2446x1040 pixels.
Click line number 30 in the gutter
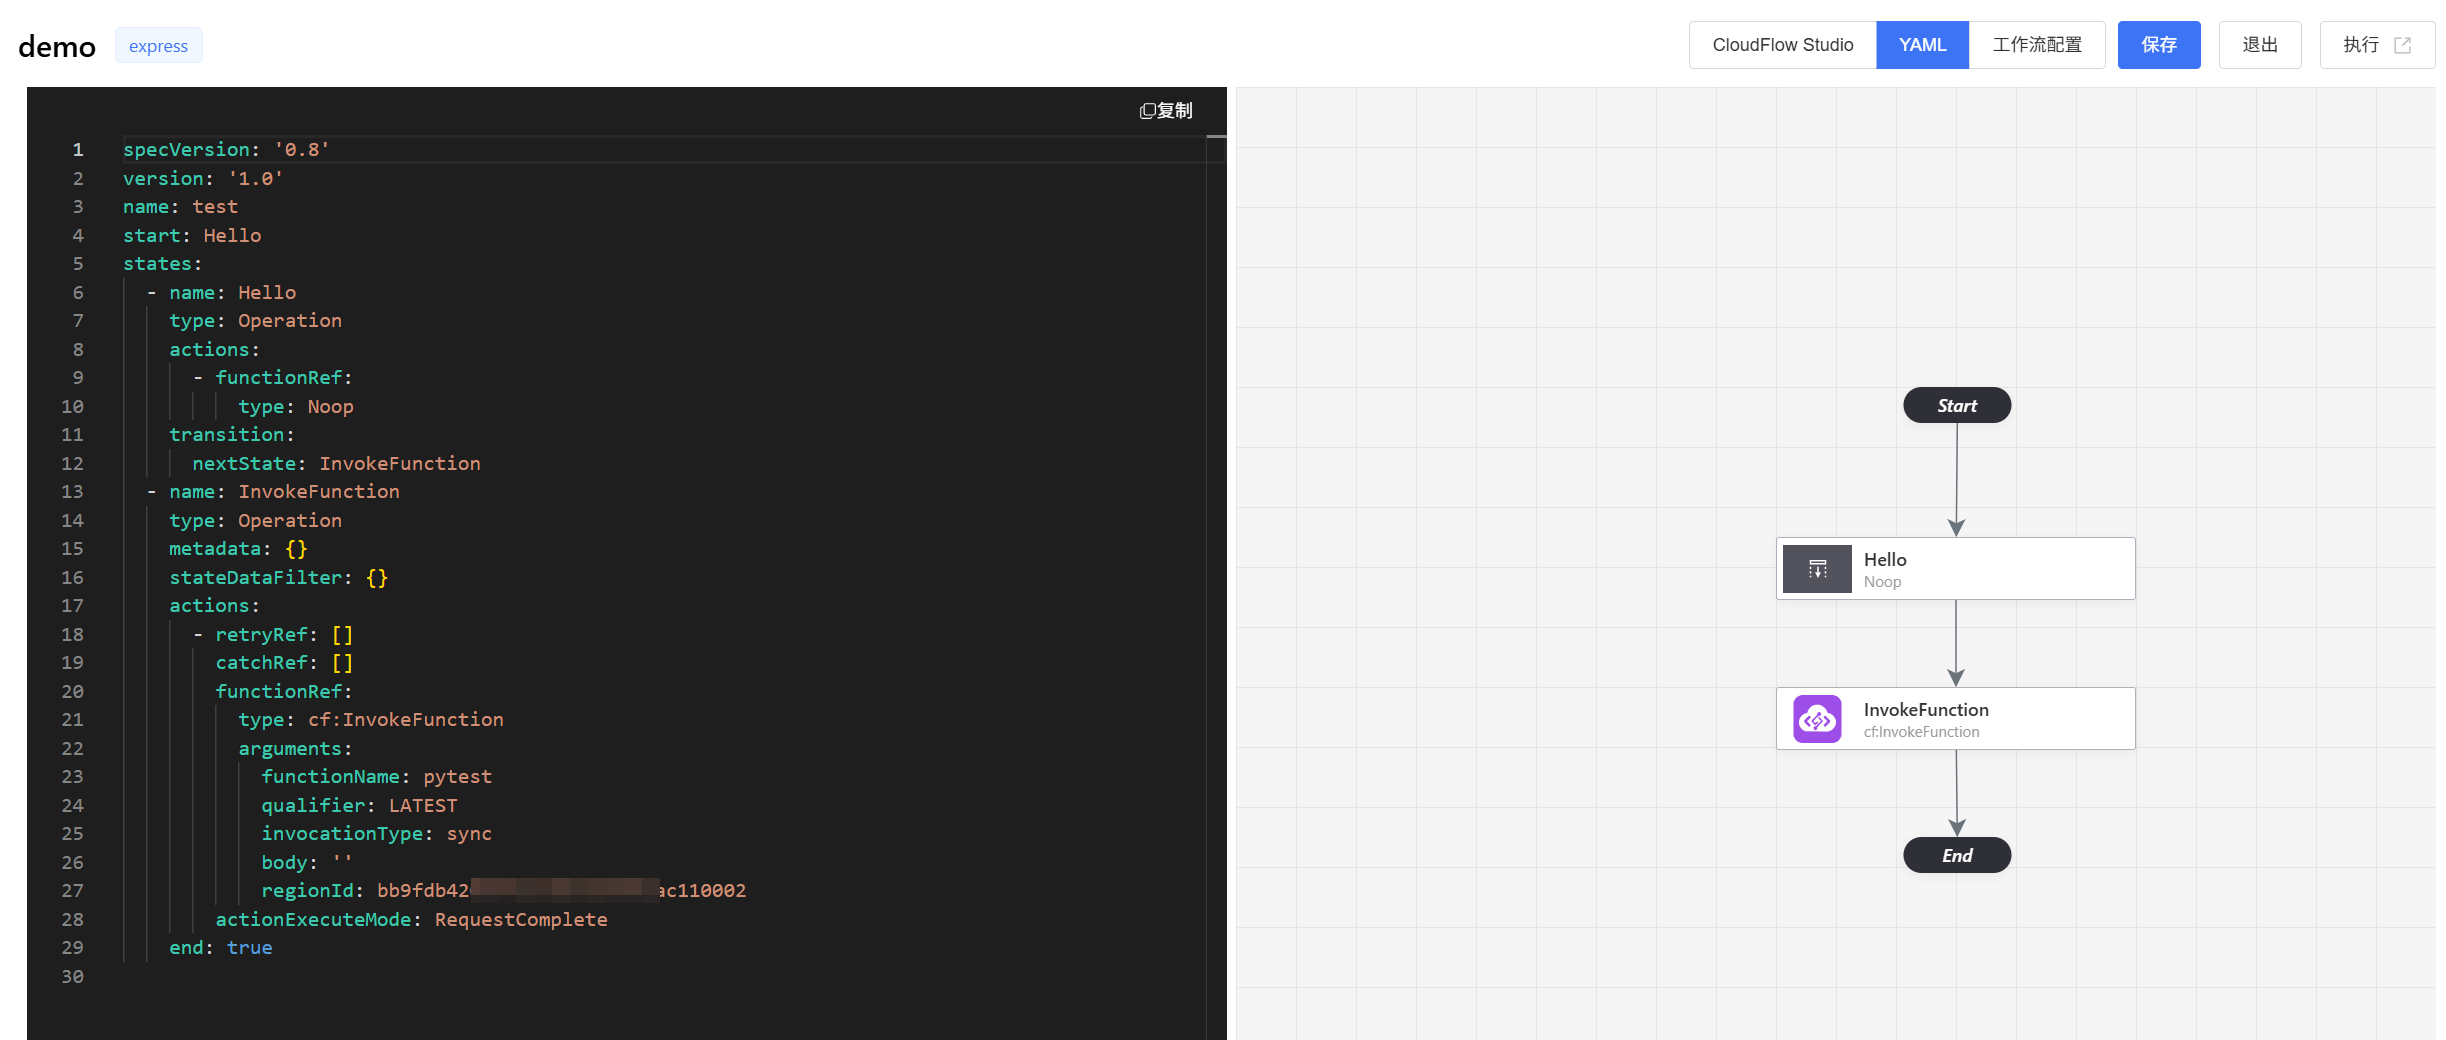point(72,976)
